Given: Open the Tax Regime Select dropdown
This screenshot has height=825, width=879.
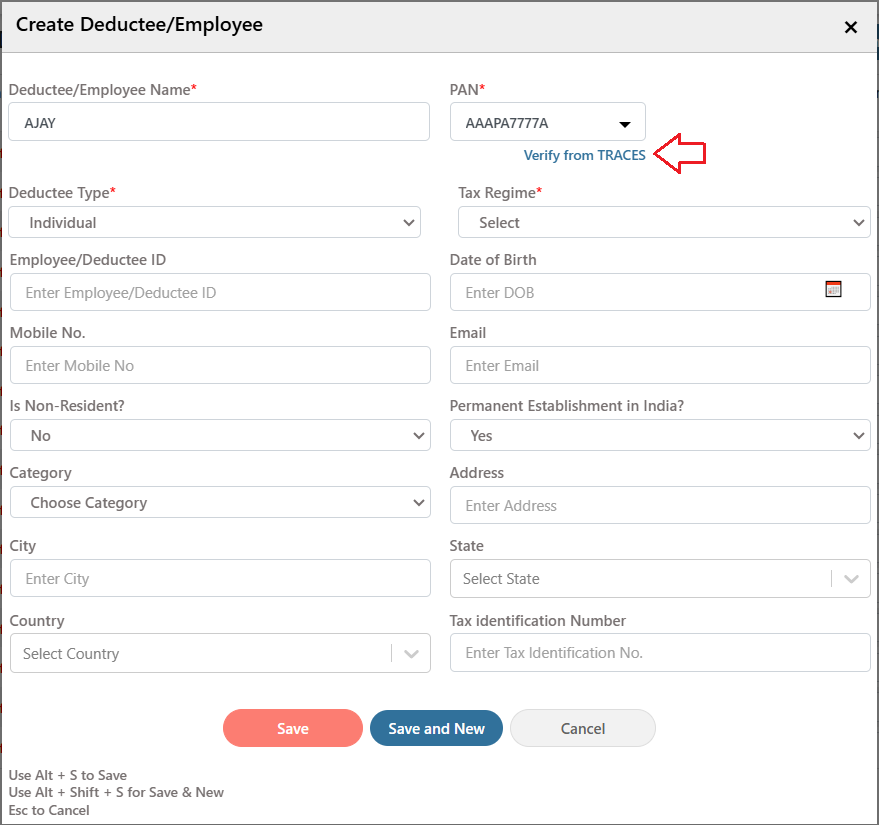Looking at the screenshot, I should tap(664, 223).
